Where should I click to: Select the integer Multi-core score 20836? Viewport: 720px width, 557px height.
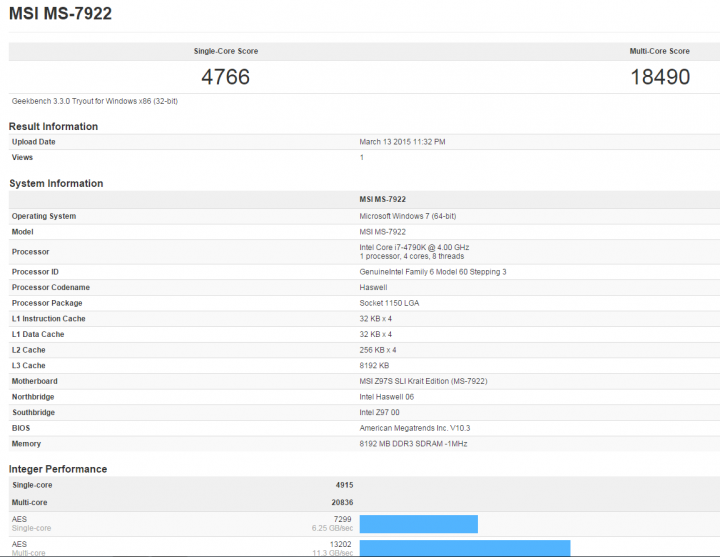[x=343, y=502]
